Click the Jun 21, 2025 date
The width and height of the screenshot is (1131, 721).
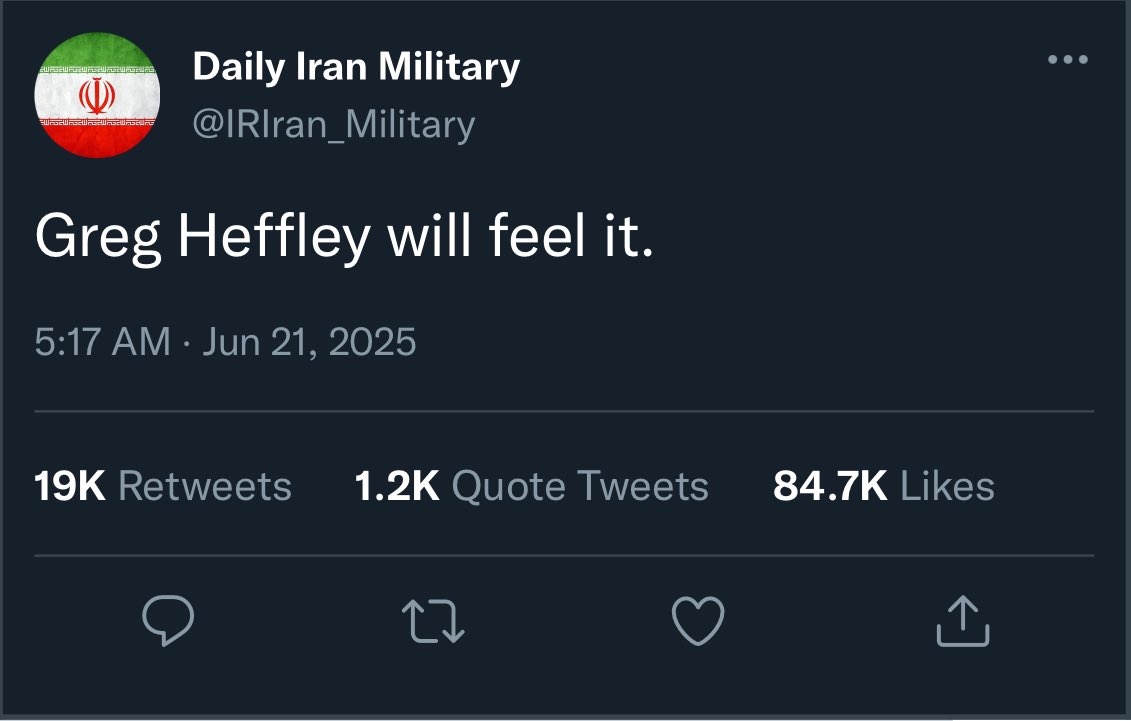[x=309, y=342]
